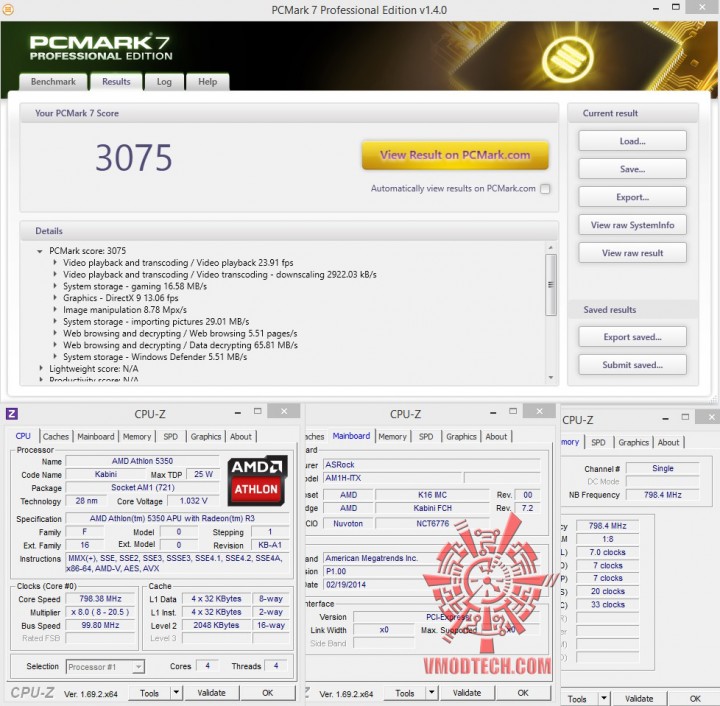Open the Log tab
This screenshot has width=720, height=706.
click(164, 82)
